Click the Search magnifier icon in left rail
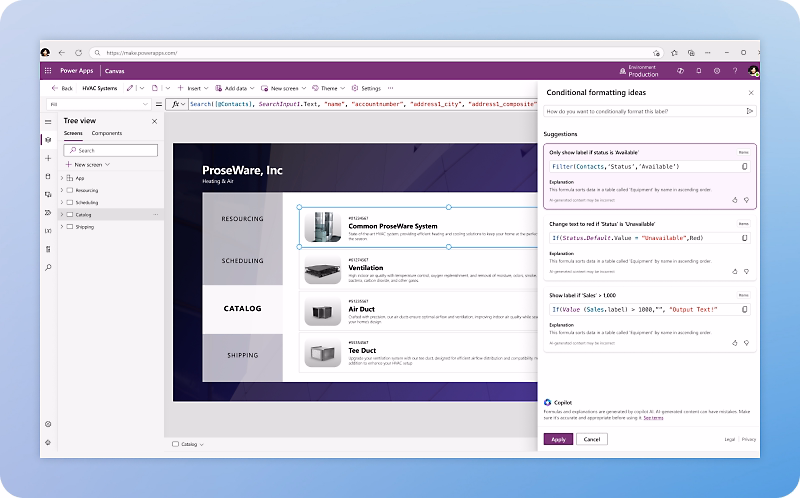 (48, 267)
